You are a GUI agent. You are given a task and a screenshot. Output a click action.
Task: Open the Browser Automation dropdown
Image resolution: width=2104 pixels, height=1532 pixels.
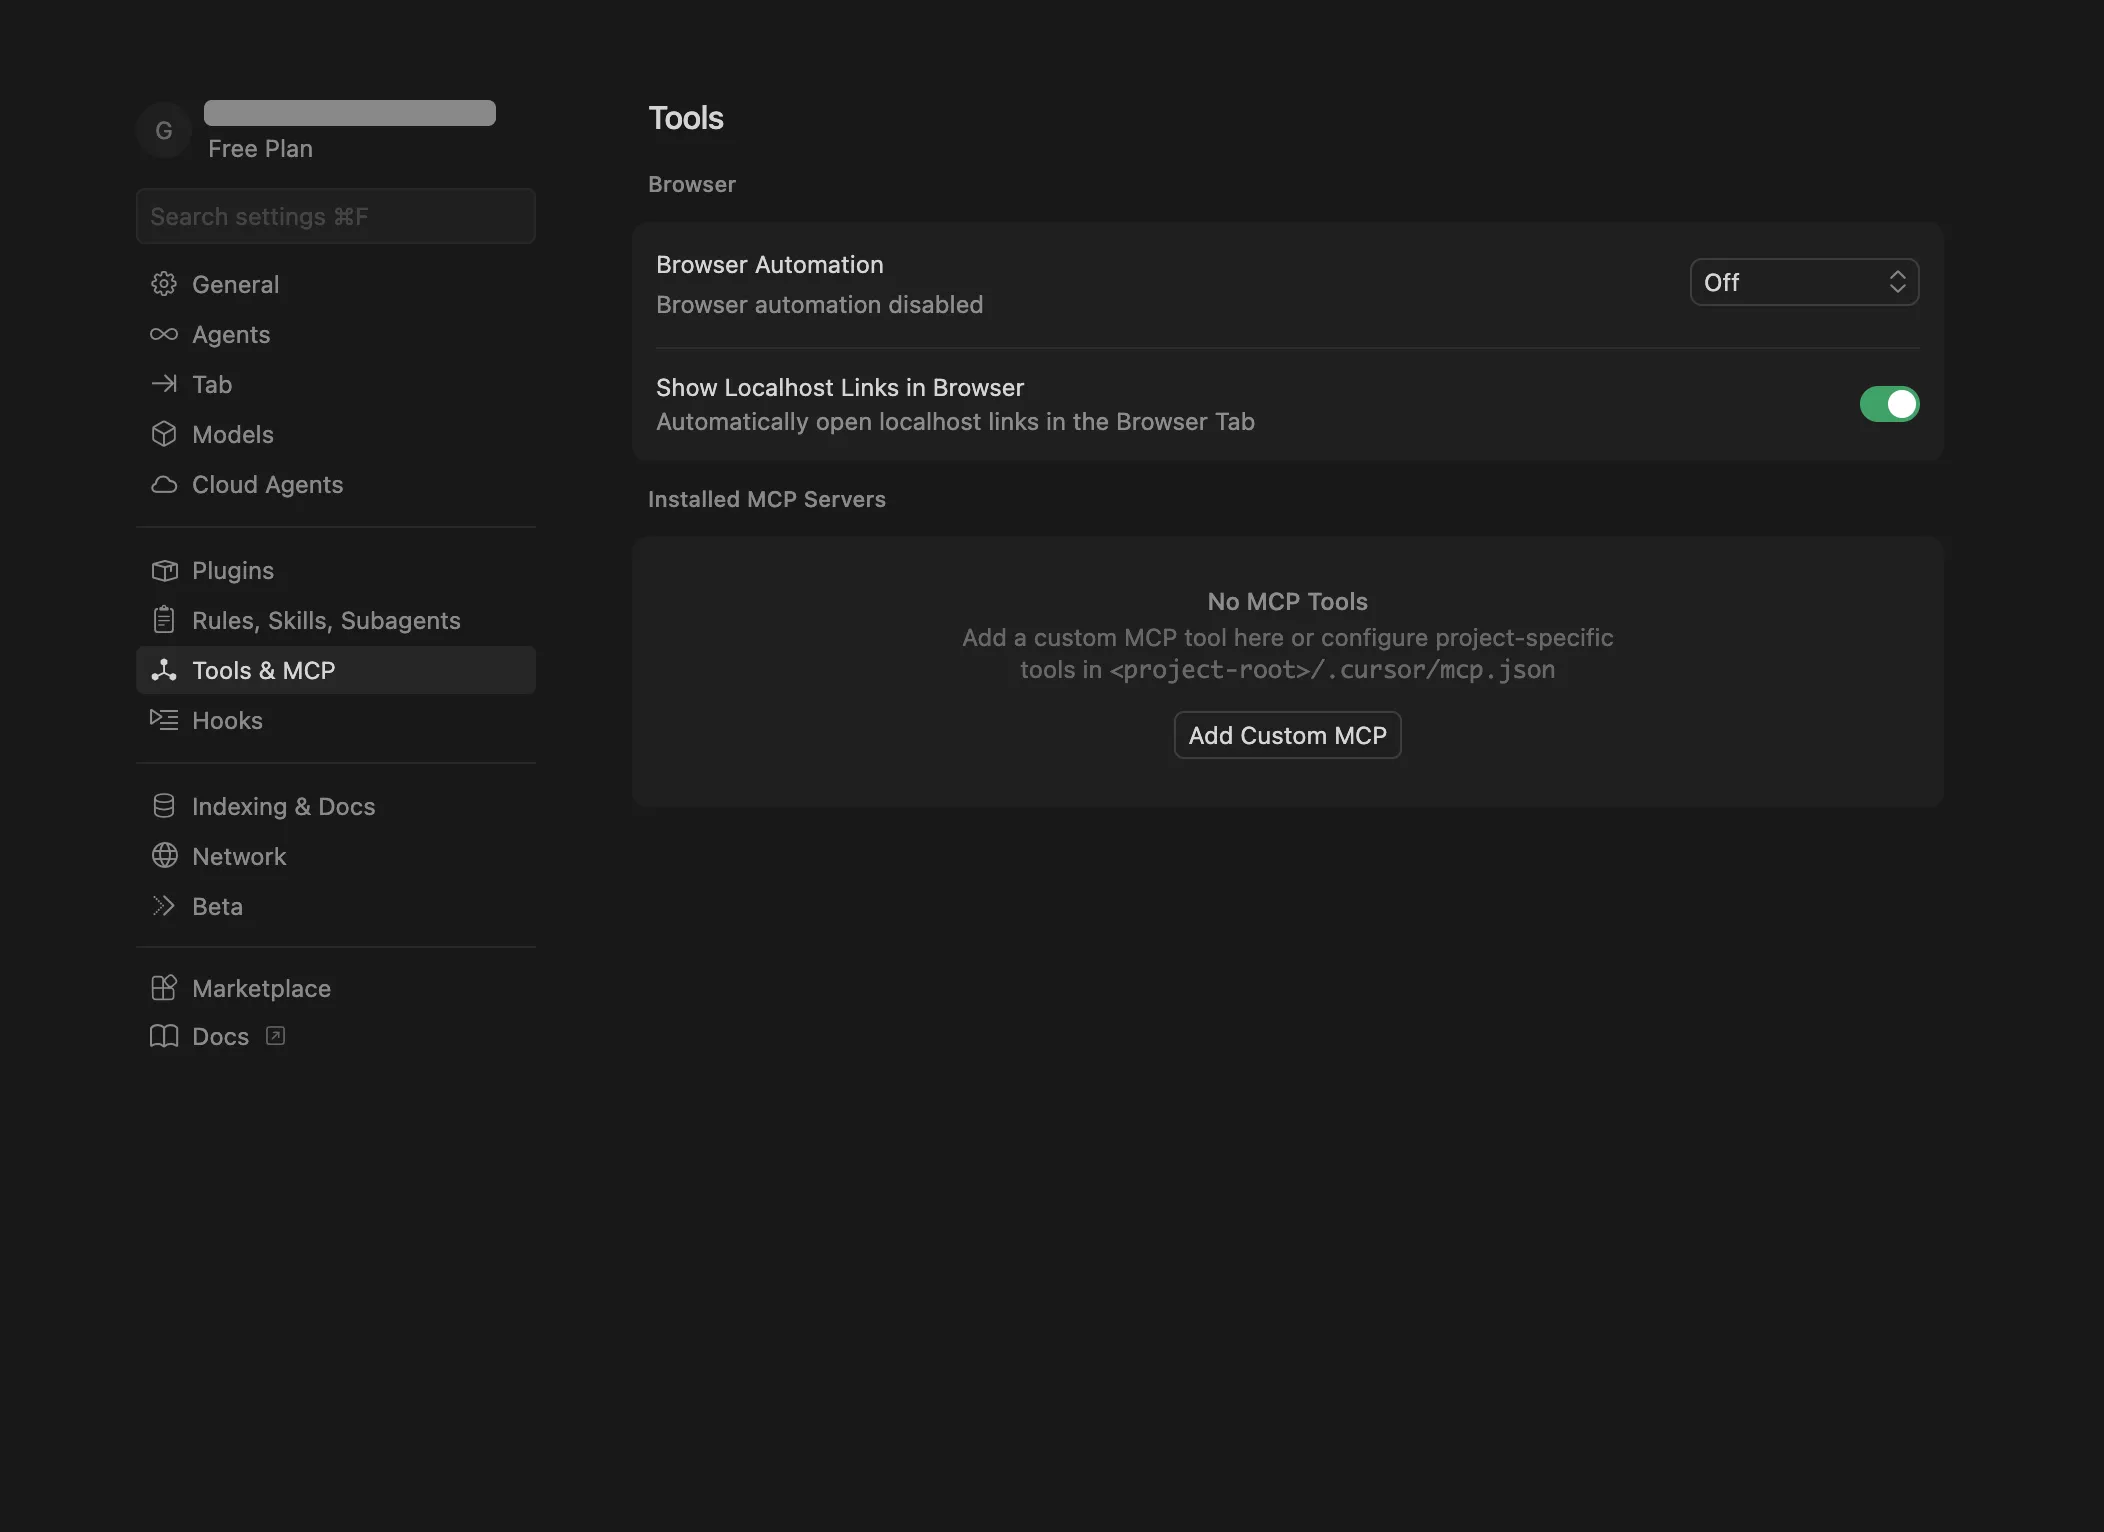1803,282
